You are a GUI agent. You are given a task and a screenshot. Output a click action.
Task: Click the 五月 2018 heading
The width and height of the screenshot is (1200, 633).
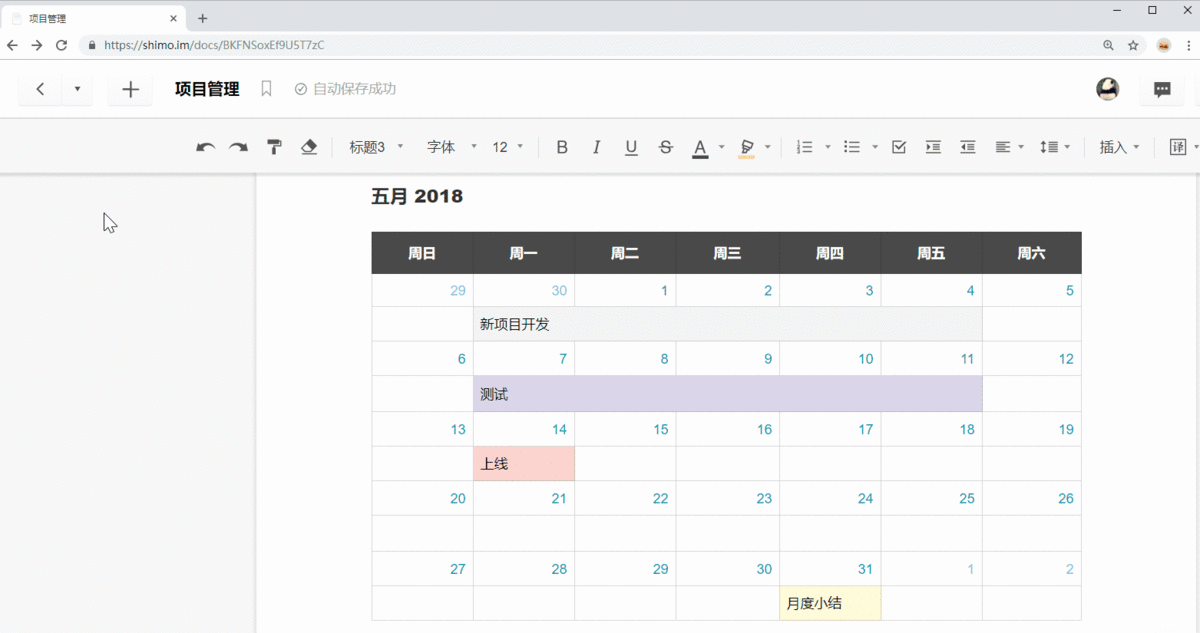point(417,196)
